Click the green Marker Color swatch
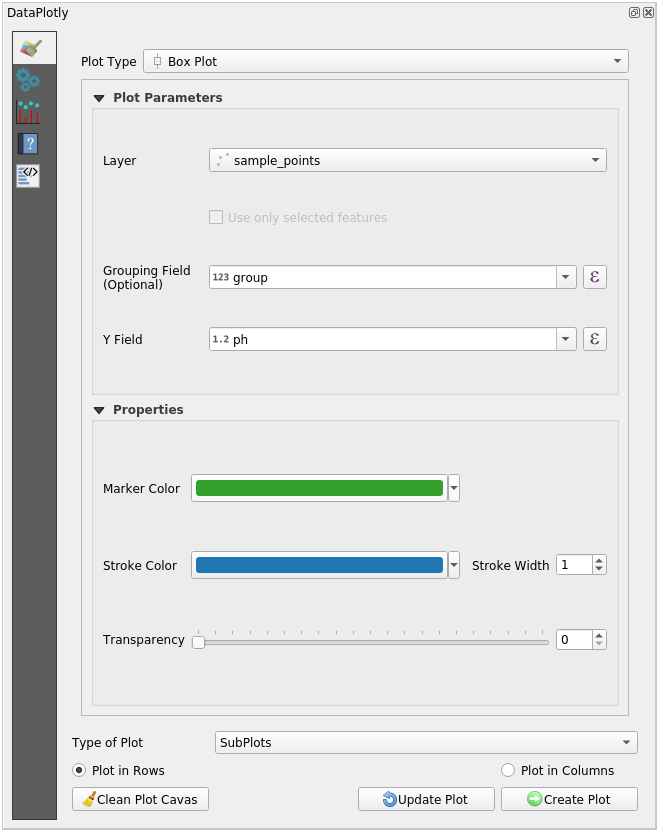Screen dimensions: 659x832 tap(319, 488)
